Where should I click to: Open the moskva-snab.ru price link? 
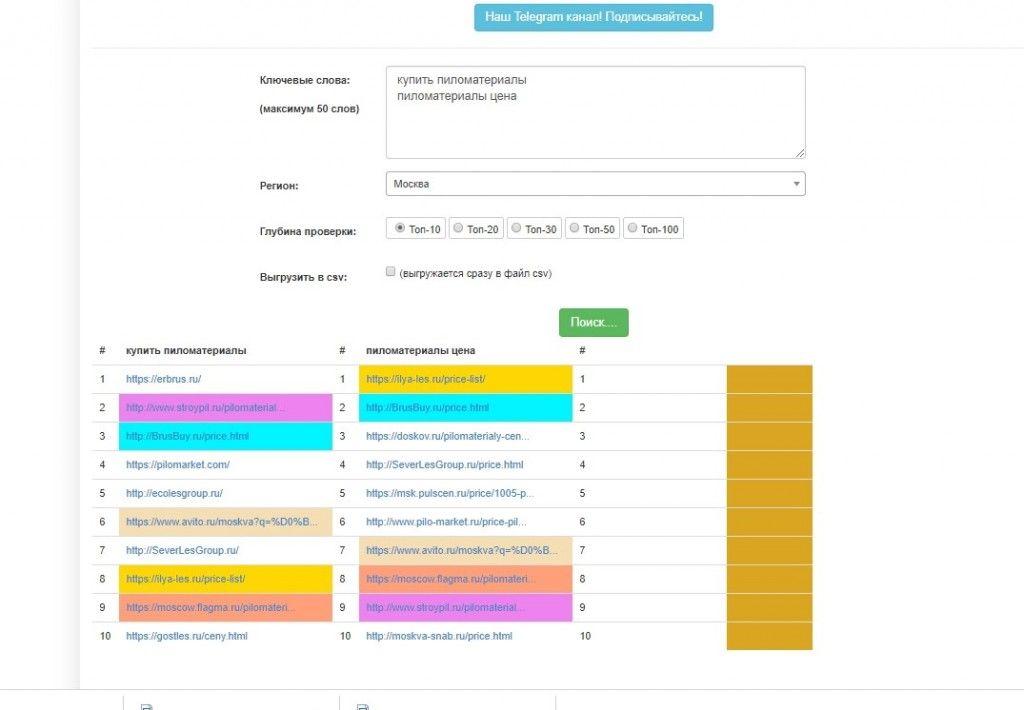pyautogui.click(x=439, y=636)
